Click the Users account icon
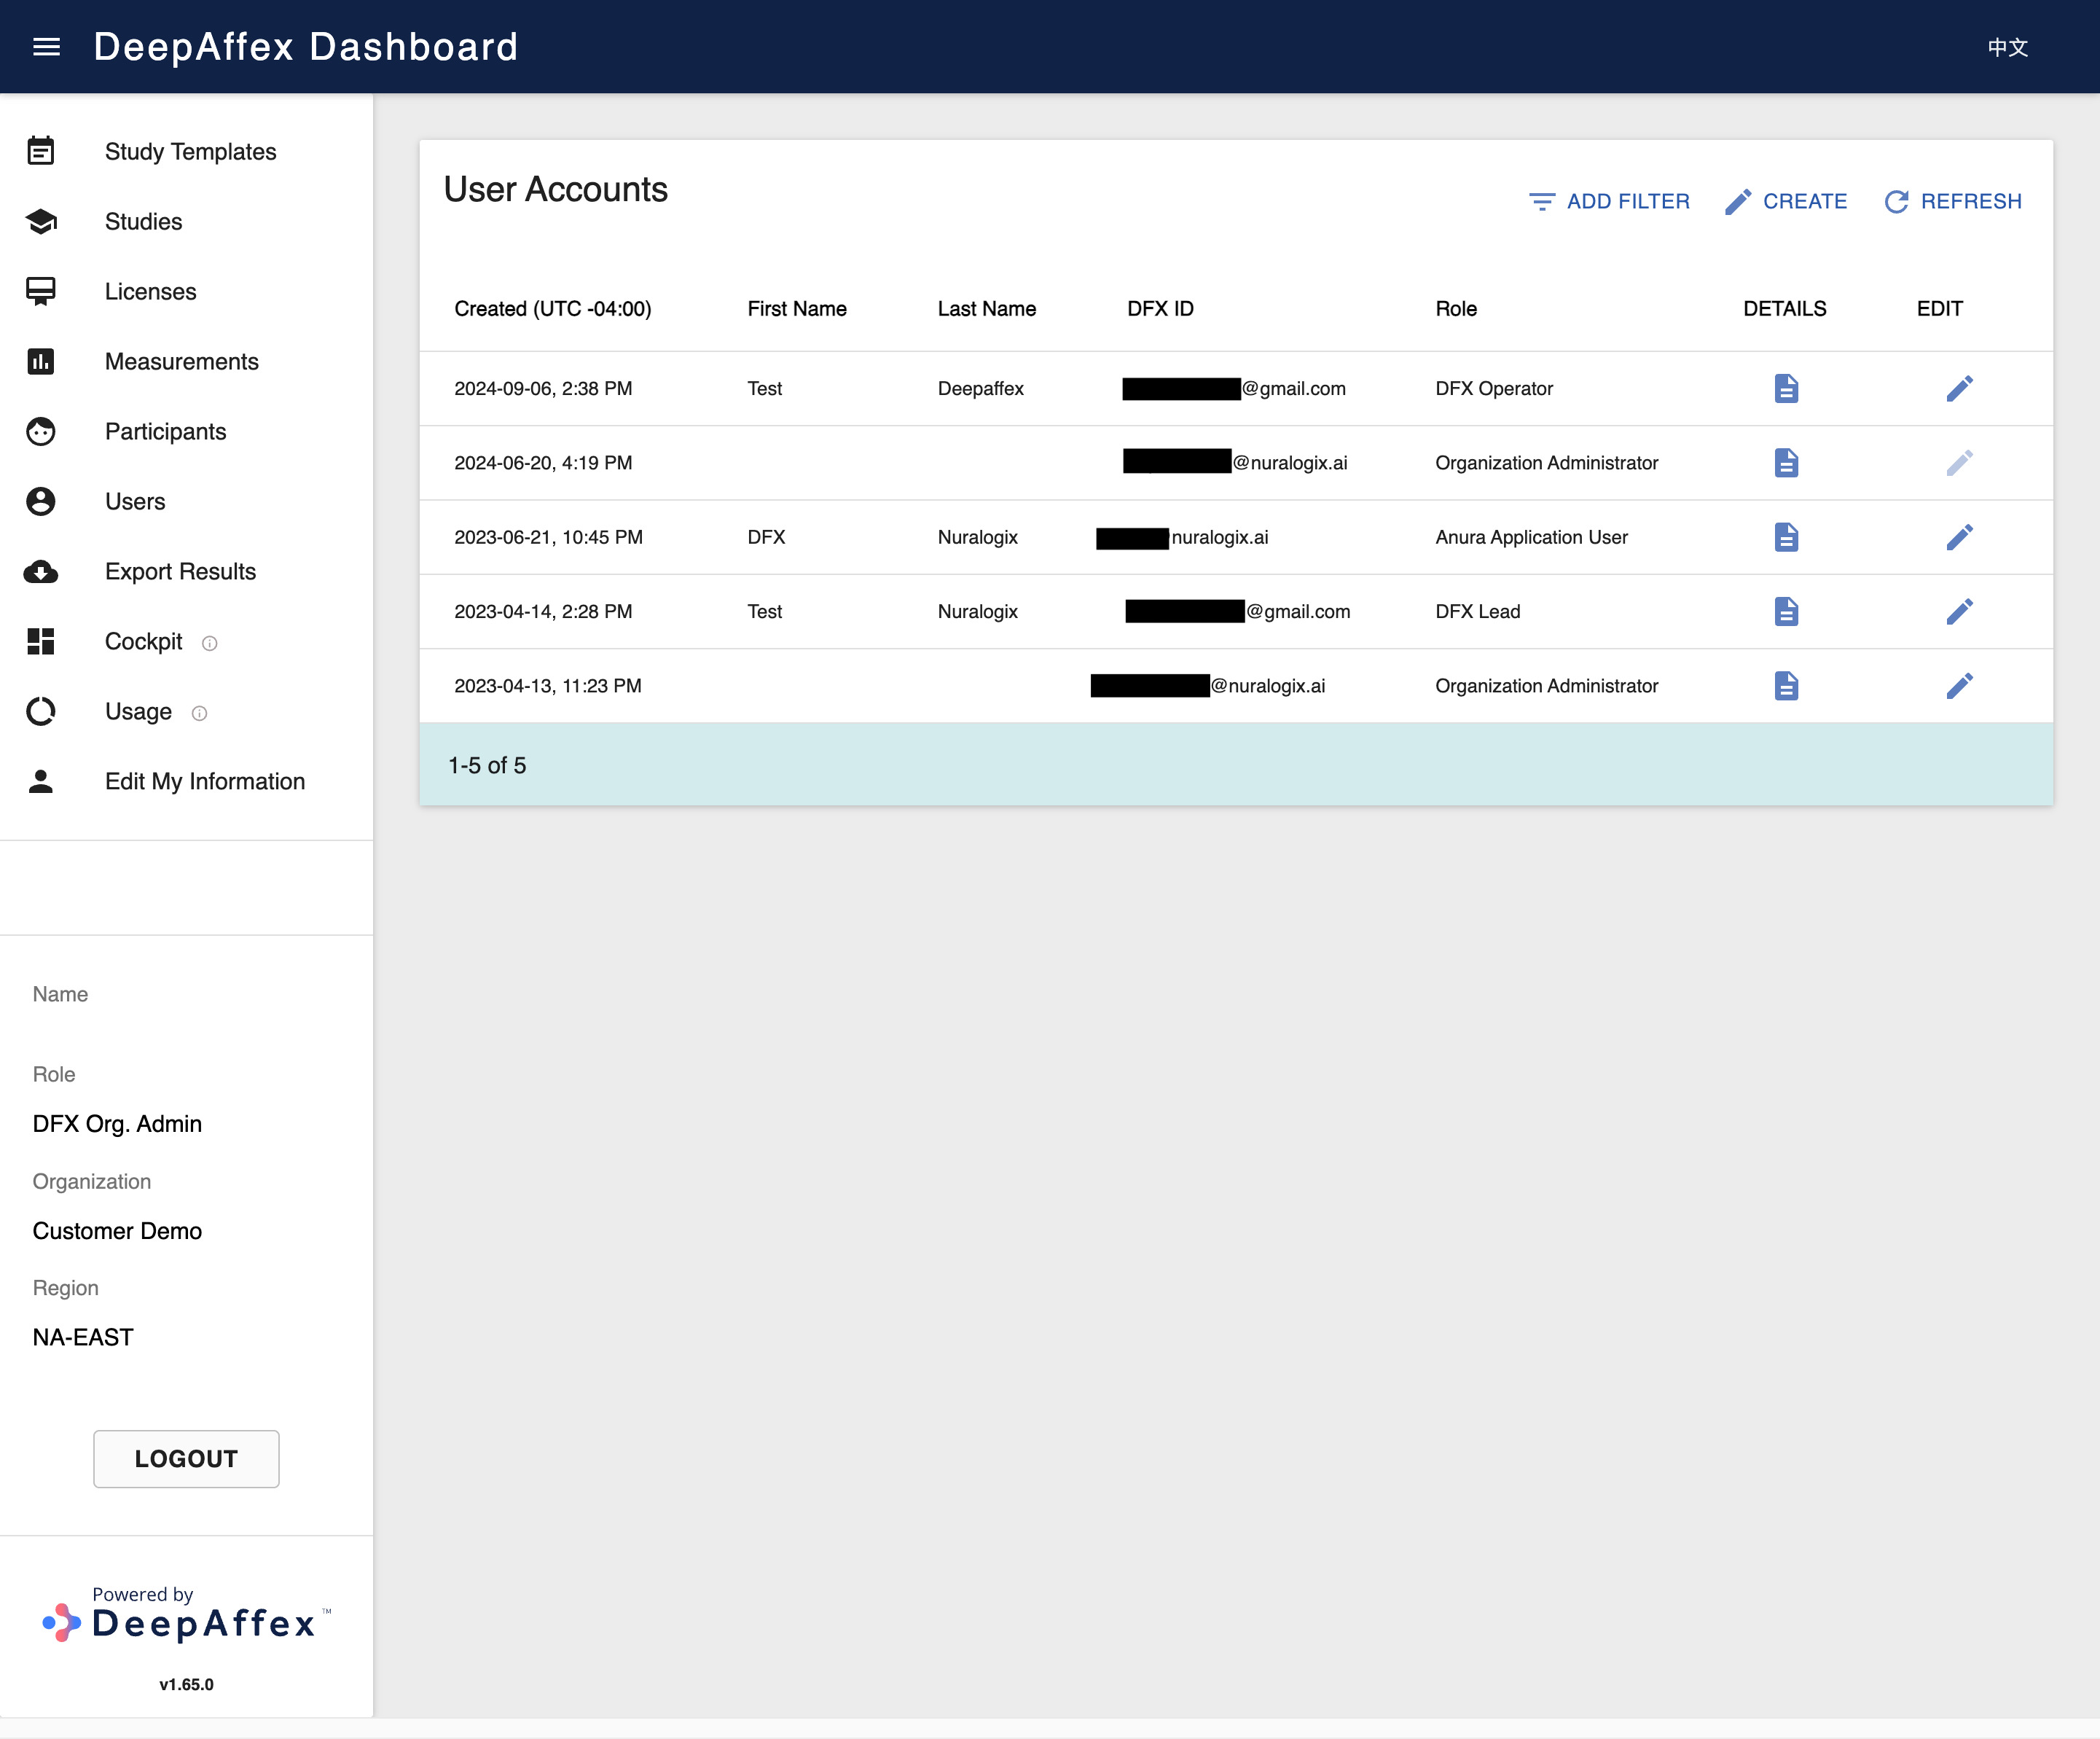Image resolution: width=2100 pixels, height=1739 pixels. click(41, 501)
